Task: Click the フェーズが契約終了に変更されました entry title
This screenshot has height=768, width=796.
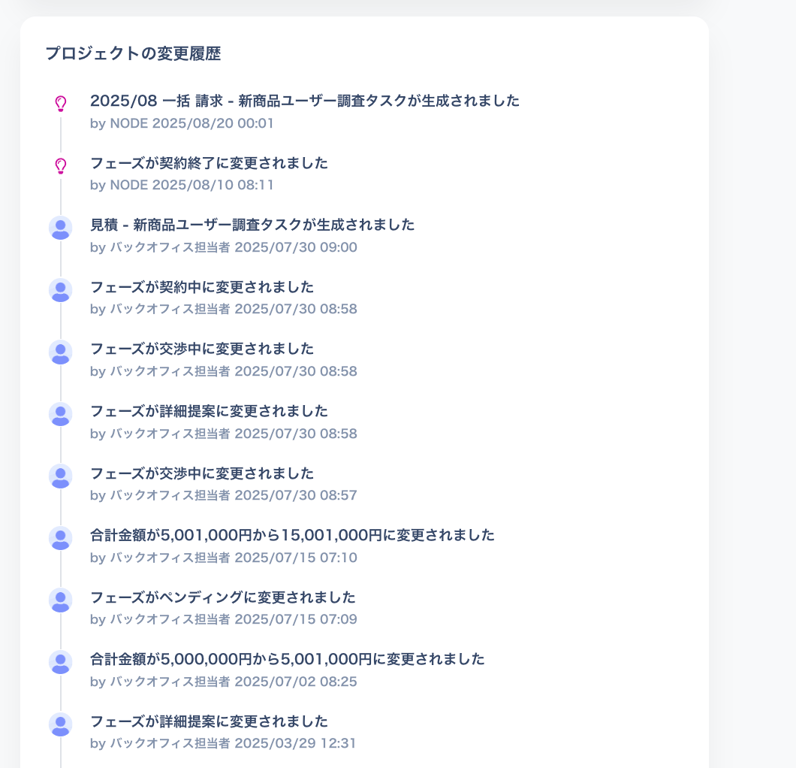Action: click(x=208, y=163)
